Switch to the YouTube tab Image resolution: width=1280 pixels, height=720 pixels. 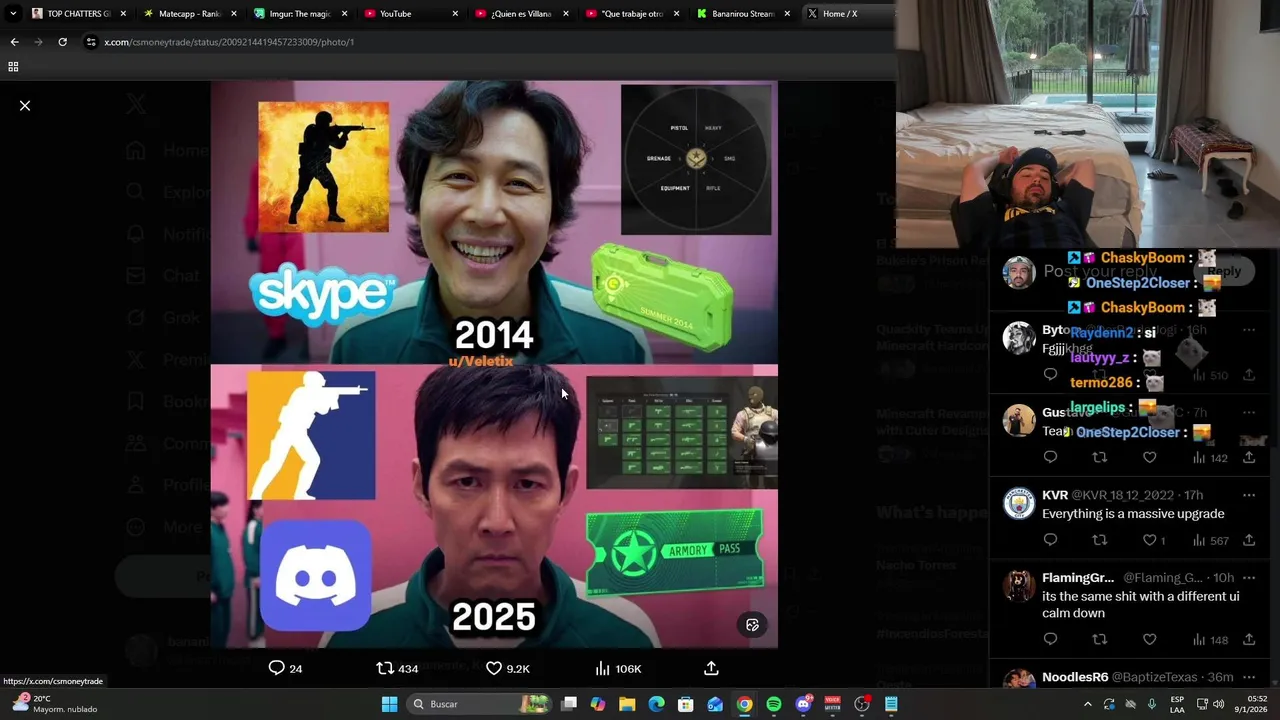[x=411, y=14]
